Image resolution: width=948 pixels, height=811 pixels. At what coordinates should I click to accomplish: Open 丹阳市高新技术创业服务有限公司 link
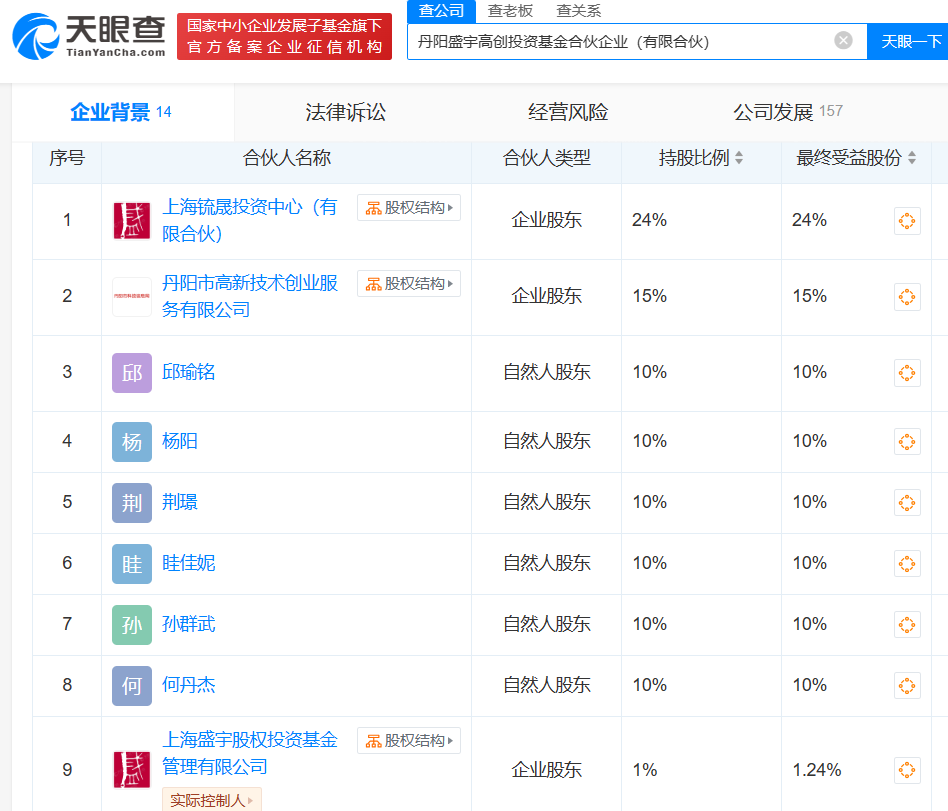point(250,296)
